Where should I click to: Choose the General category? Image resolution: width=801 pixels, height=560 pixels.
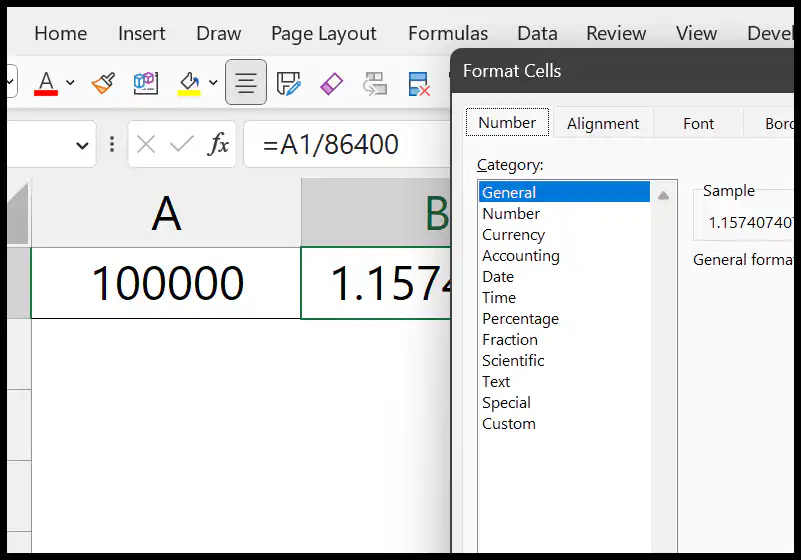click(x=564, y=192)
